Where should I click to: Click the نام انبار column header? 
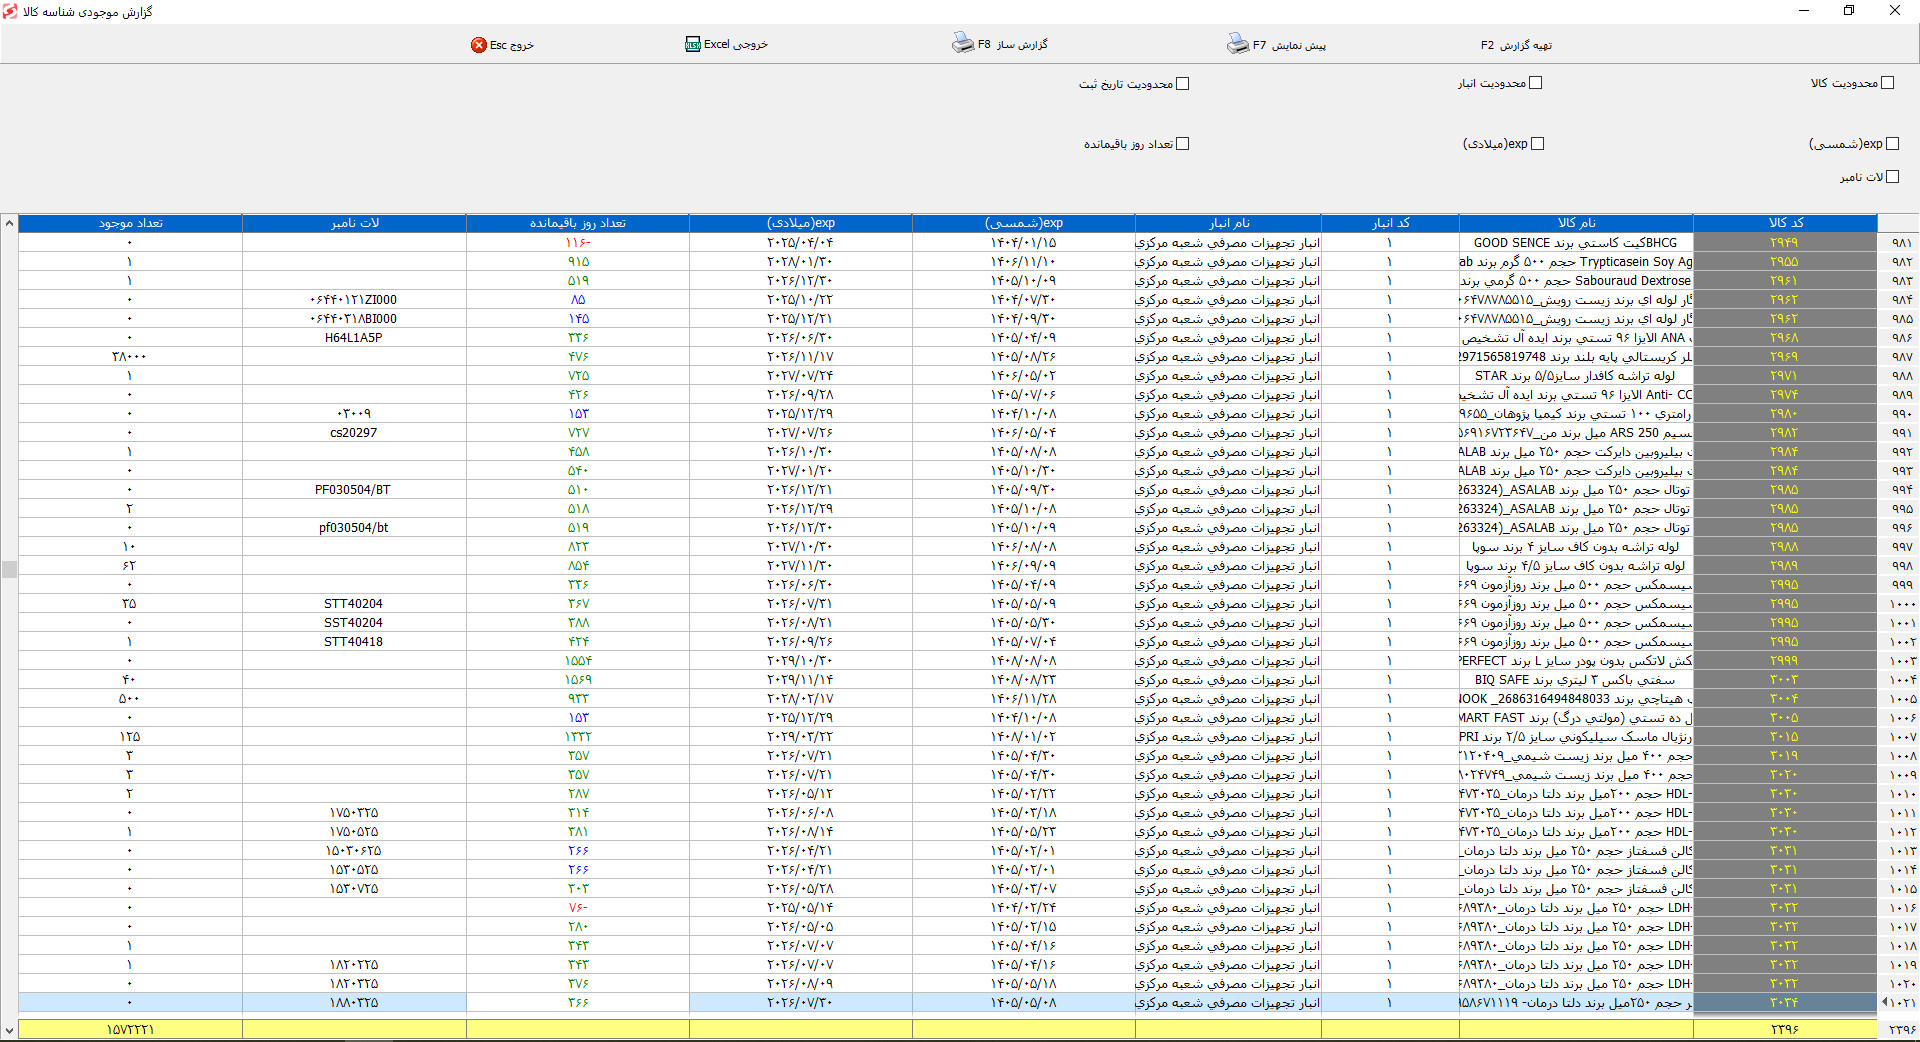1228,223
